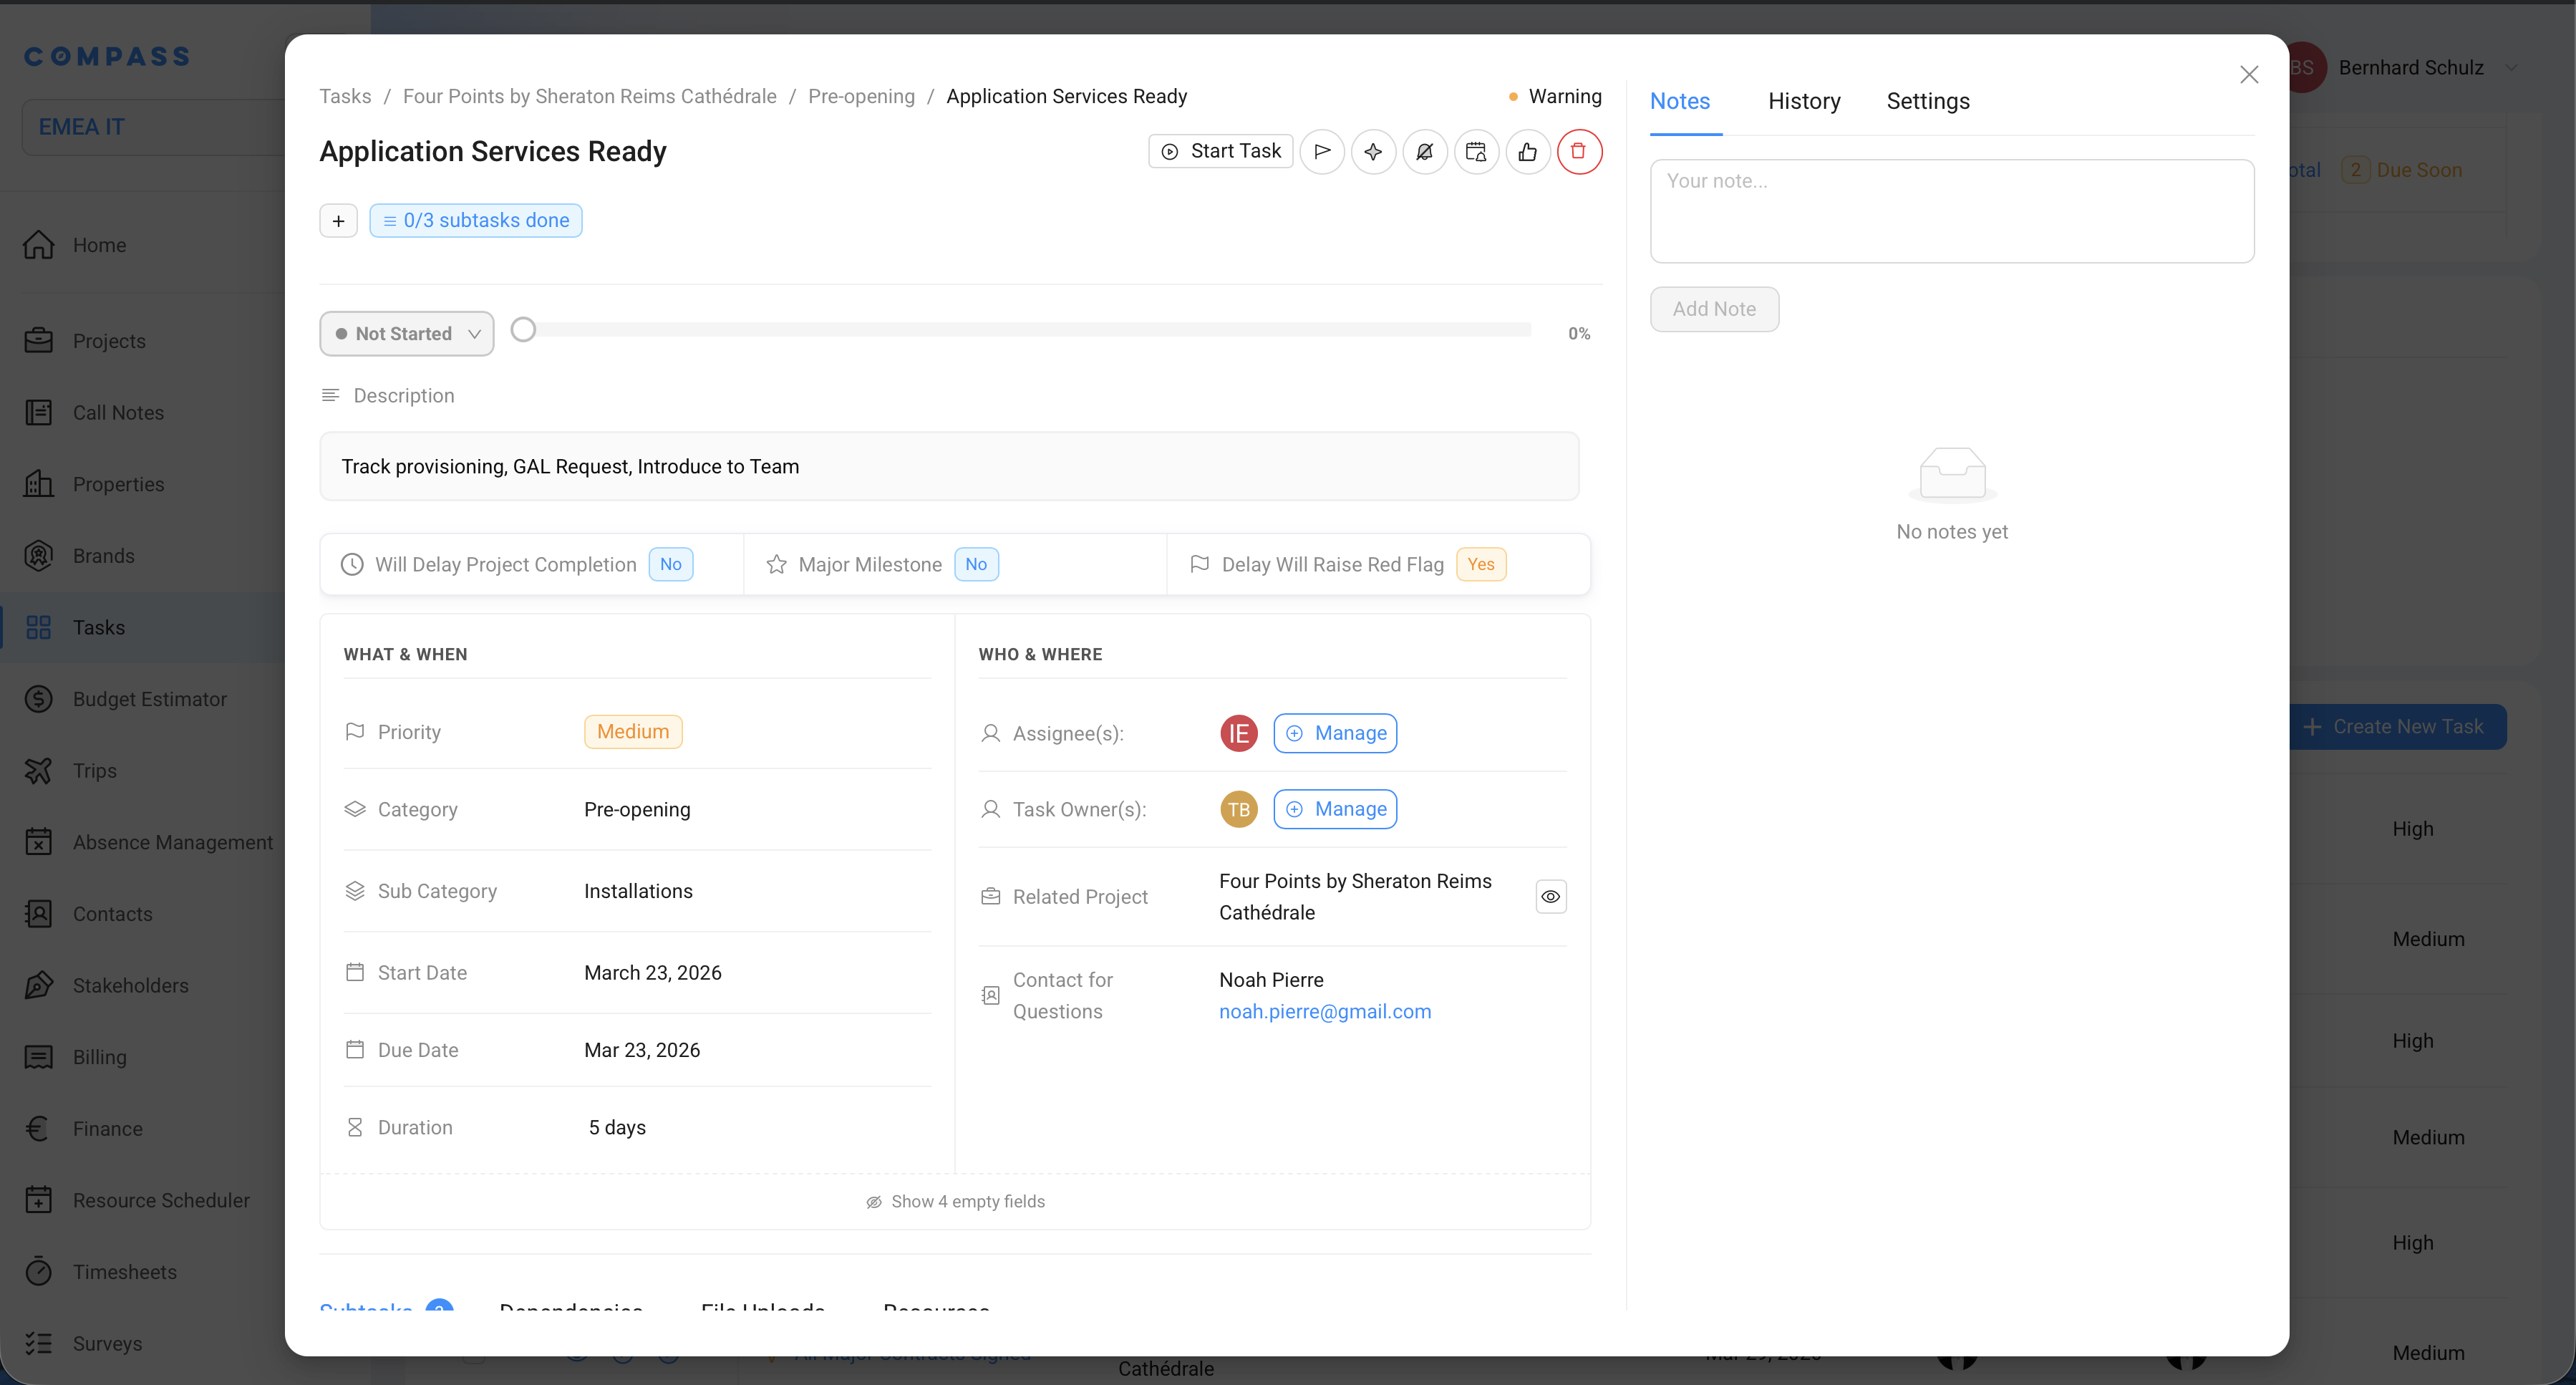Image resolution: width=2576 pixels, height=1385 pixels.
Task: Open Contacts in the sidebar
Action: pyautogui.click(x=112, y=914)
